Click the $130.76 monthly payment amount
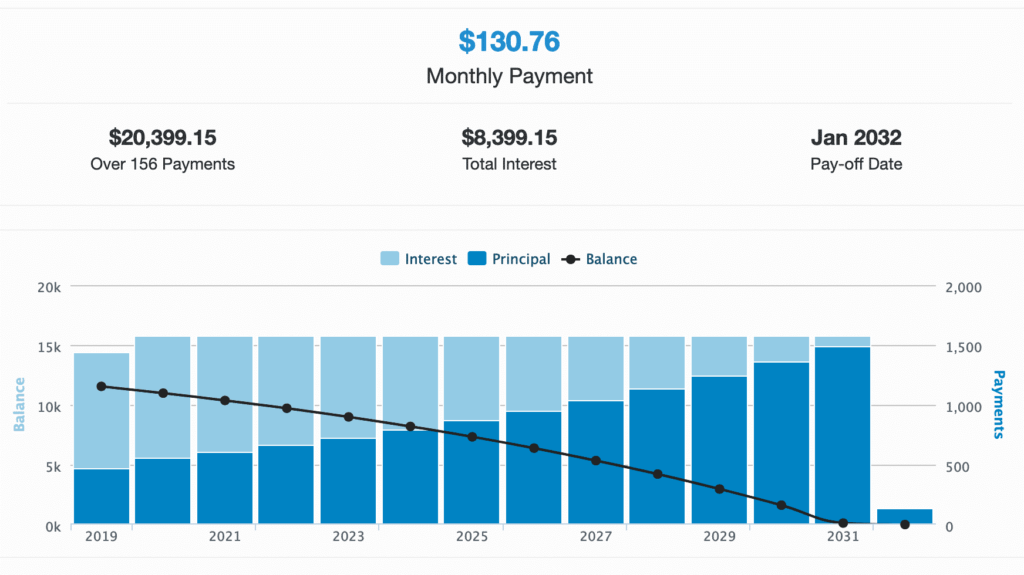Viewport: 1024px width, 575px height. (509, 41)
